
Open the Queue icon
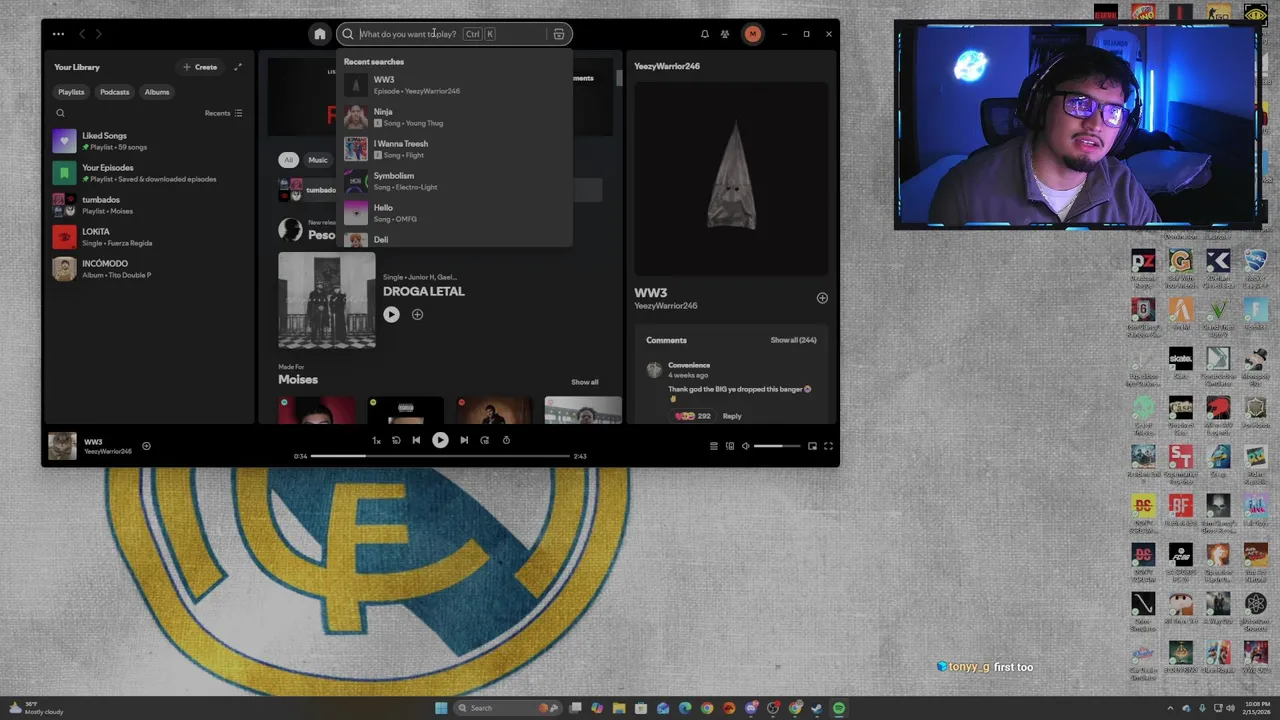pyautogui.click(x=713, y=446)
